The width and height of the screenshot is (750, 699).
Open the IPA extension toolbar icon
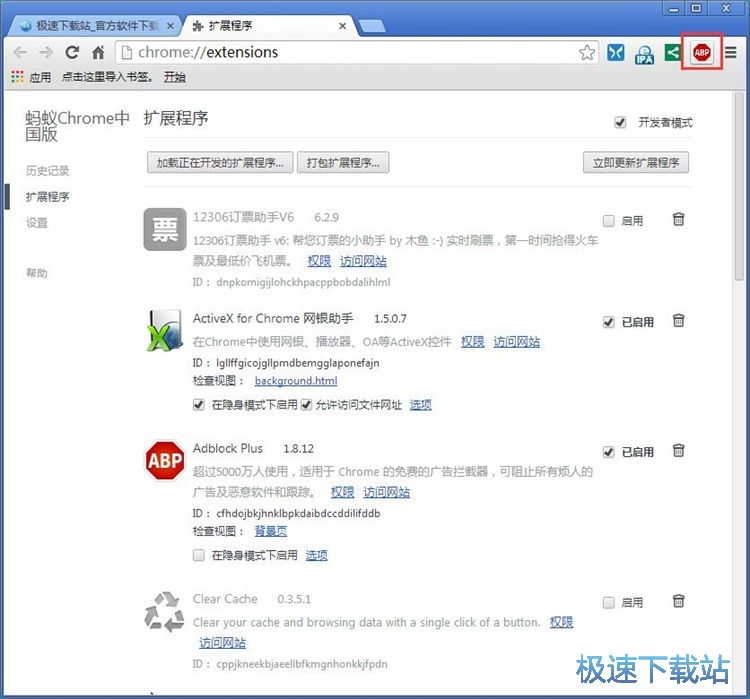pyautogui.click(x=644, y=54)
